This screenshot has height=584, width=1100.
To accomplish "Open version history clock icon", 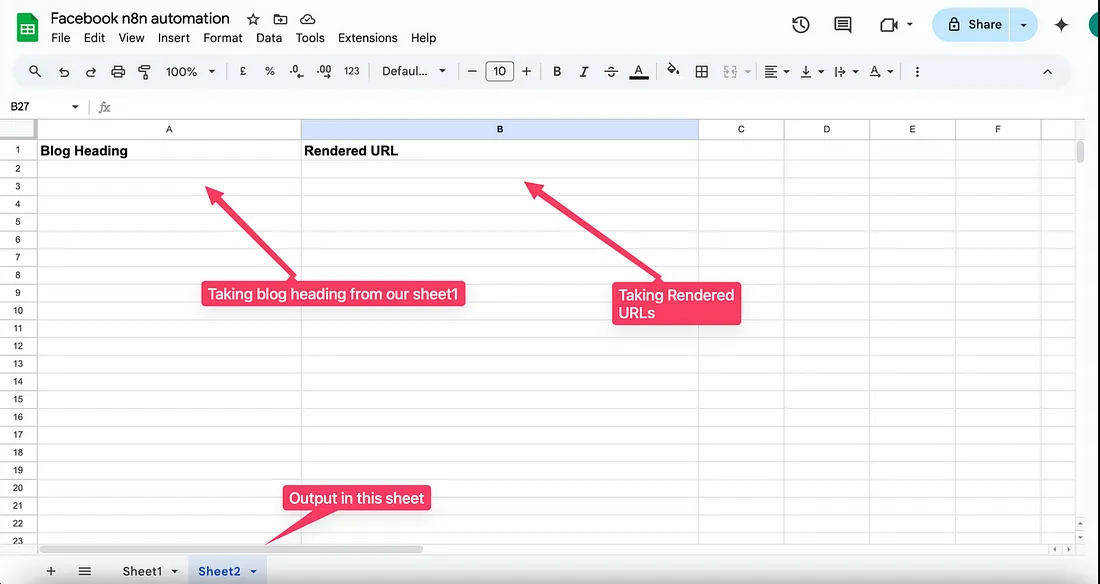I will 800,25.
